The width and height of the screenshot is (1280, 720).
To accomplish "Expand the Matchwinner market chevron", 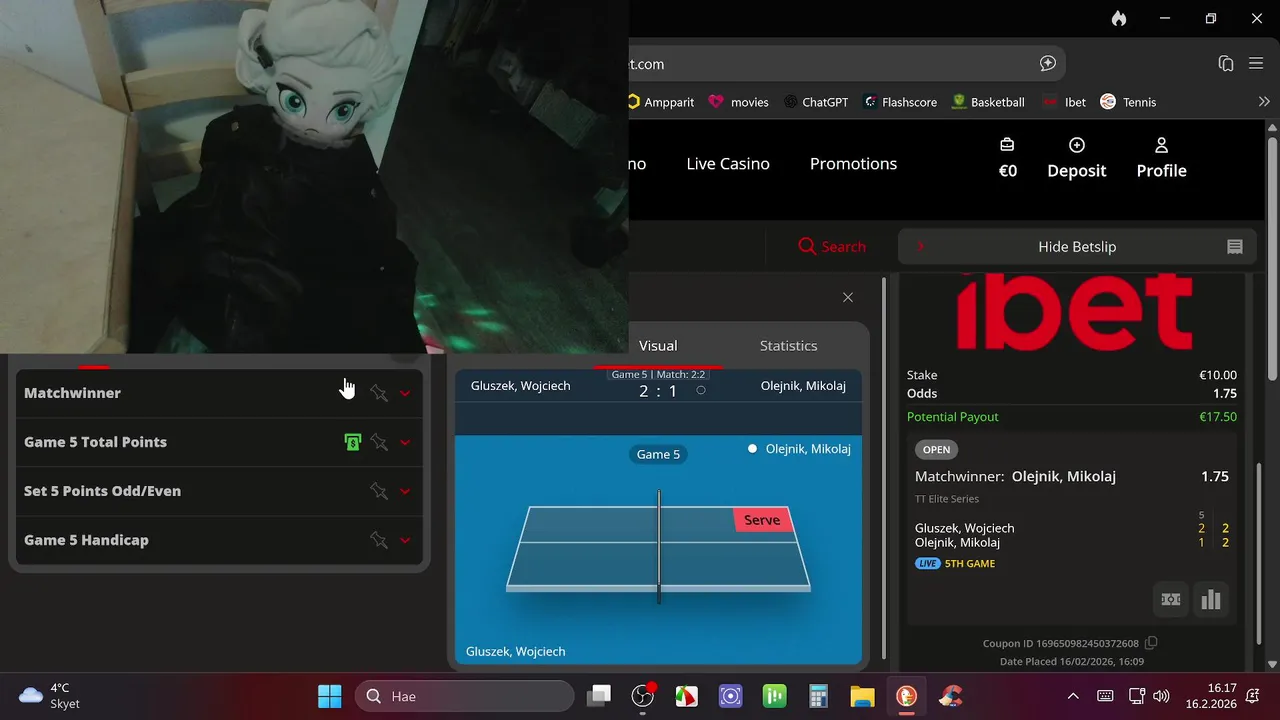I will click(405, 394).
